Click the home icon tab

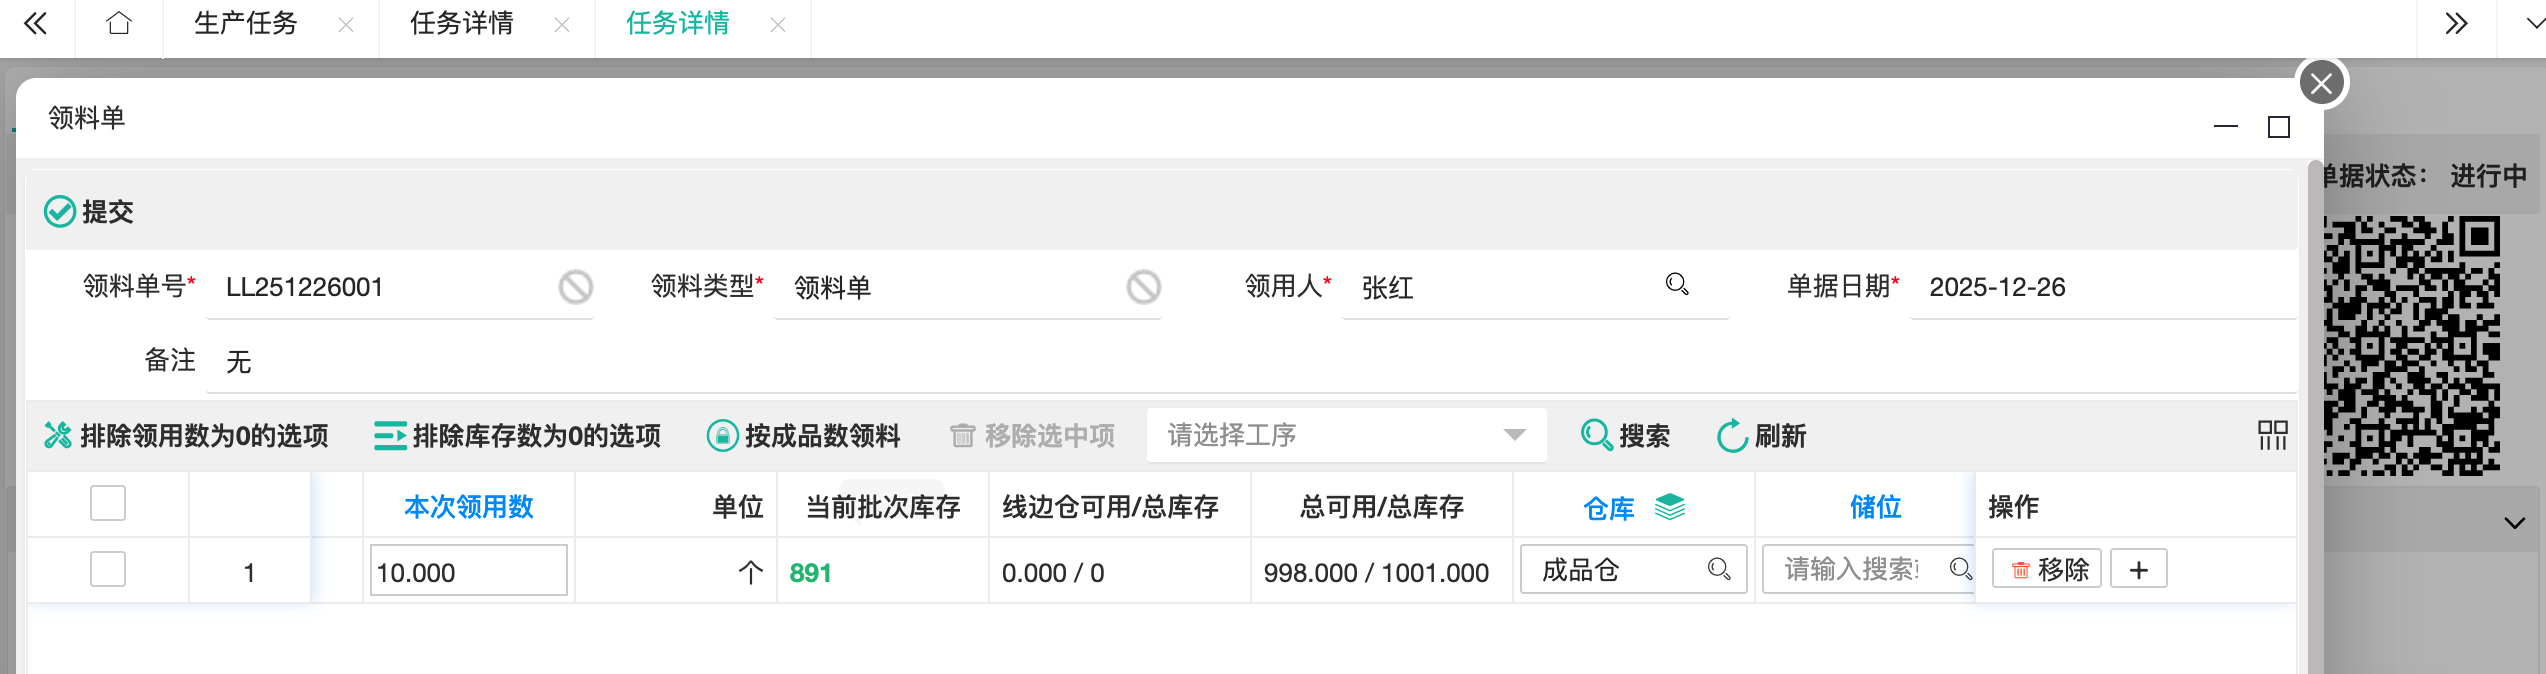(119, 24)
